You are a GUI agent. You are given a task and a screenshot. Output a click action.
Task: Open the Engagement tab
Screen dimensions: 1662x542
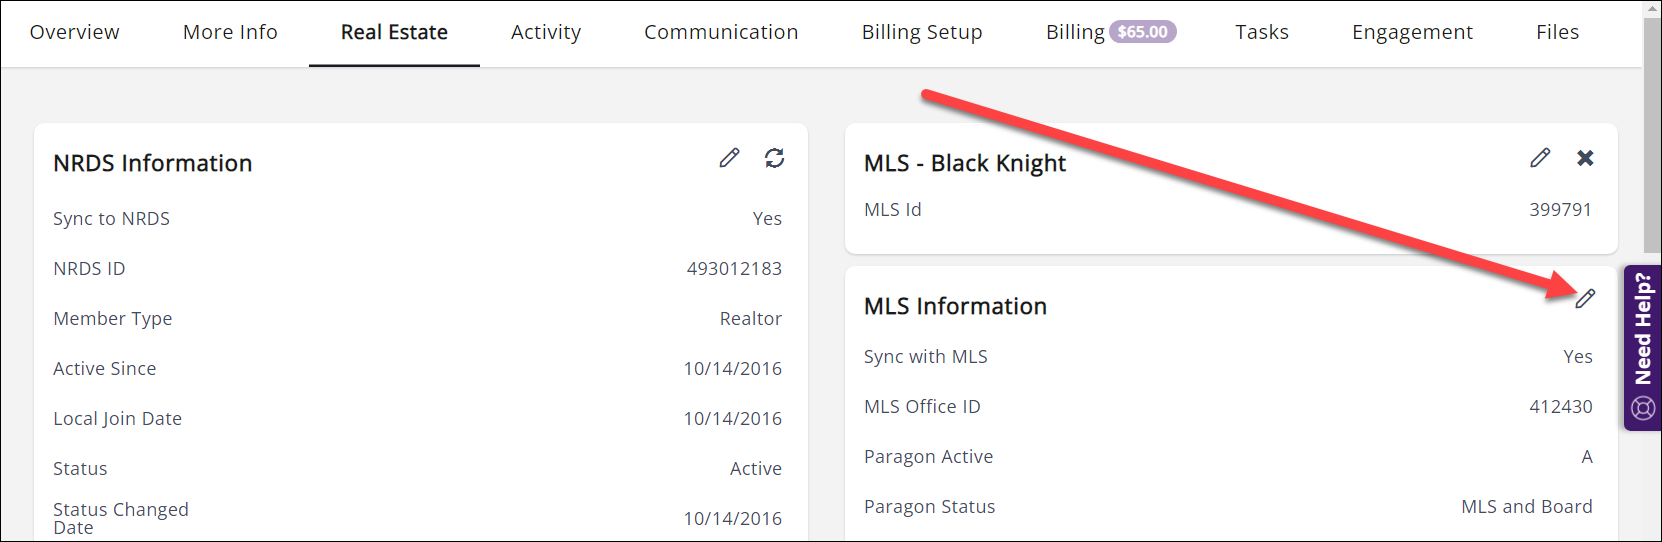[x=1412, y=32]
